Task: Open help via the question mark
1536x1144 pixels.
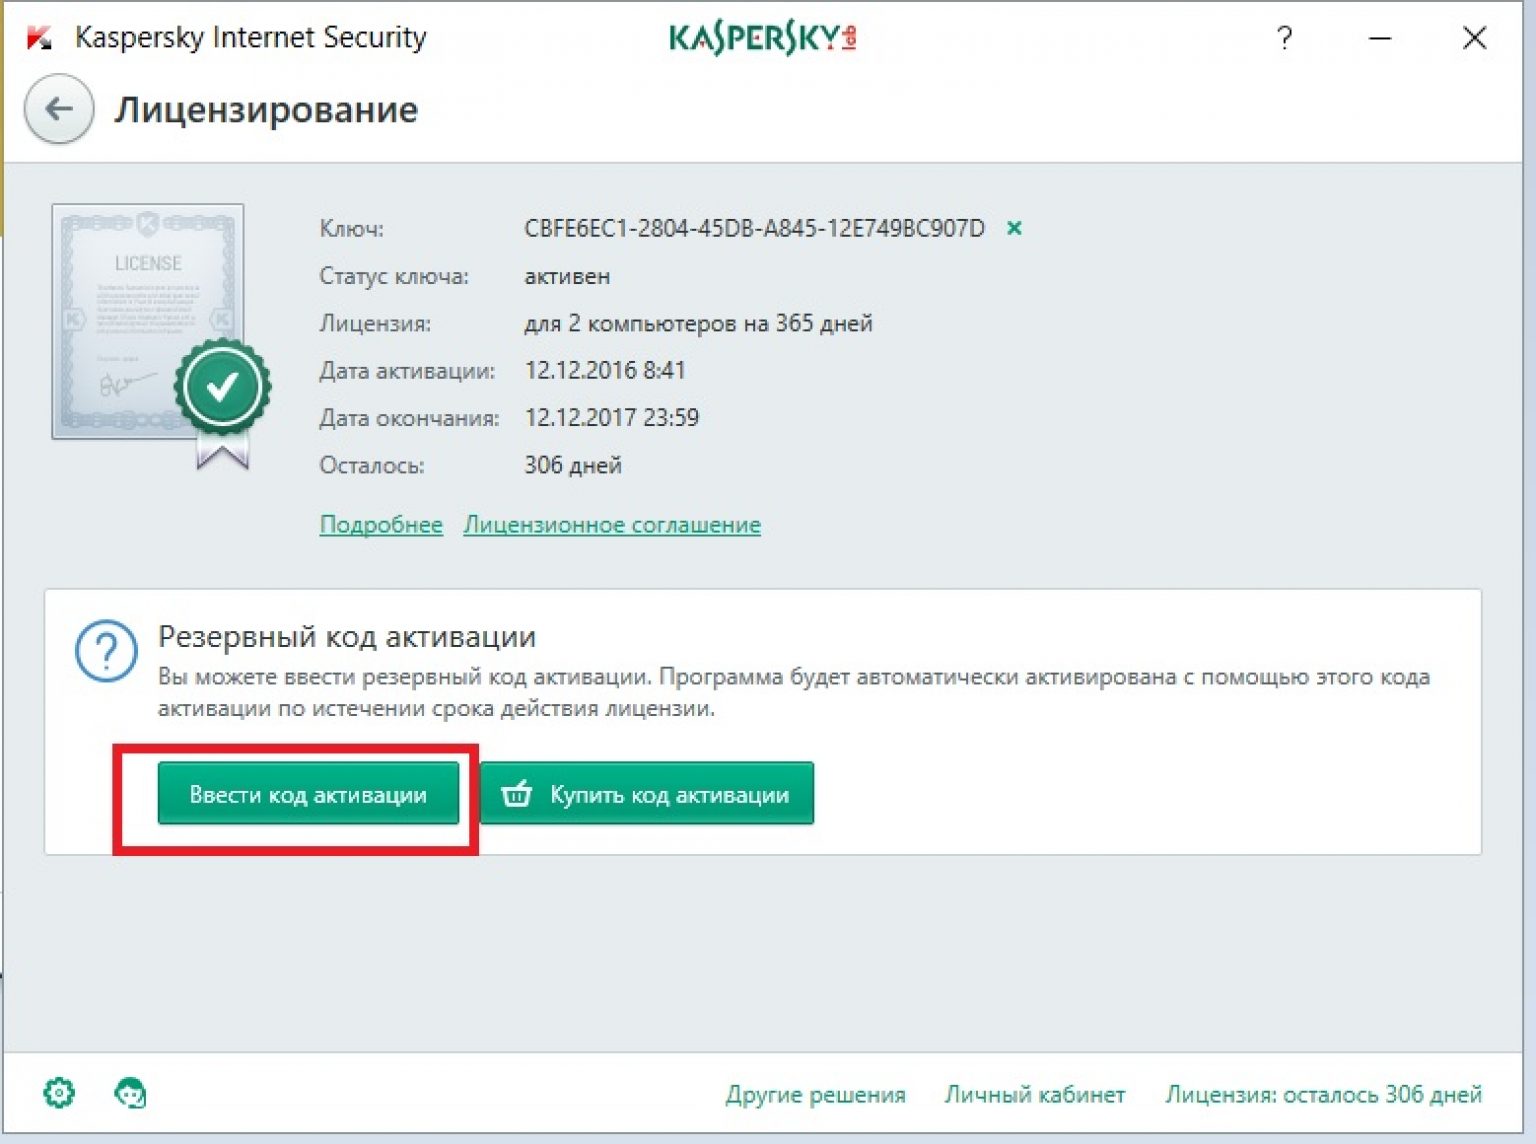Action: [1285, 38]
